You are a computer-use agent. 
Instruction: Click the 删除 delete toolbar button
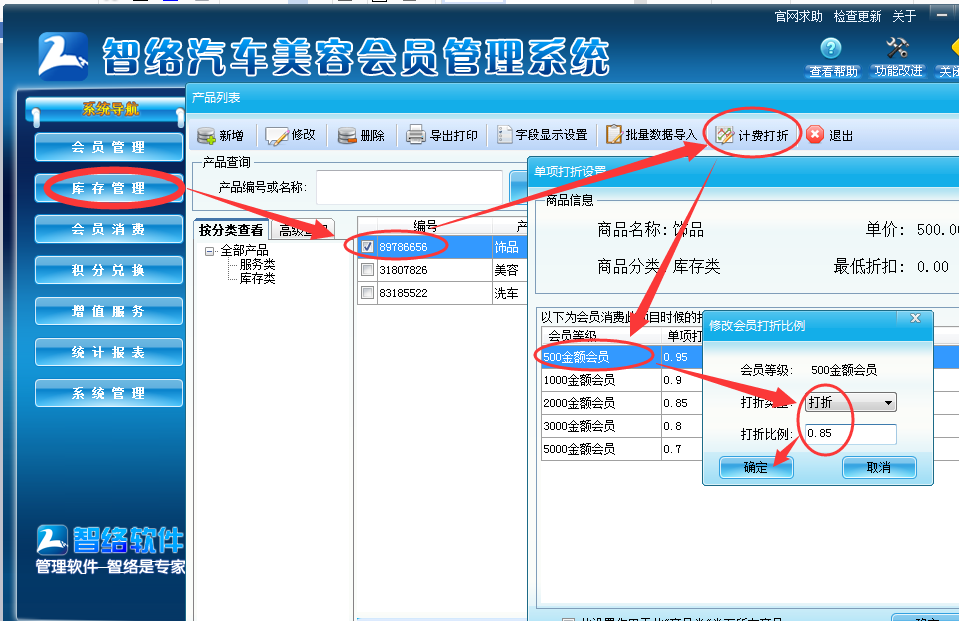[x=361, y=135]
